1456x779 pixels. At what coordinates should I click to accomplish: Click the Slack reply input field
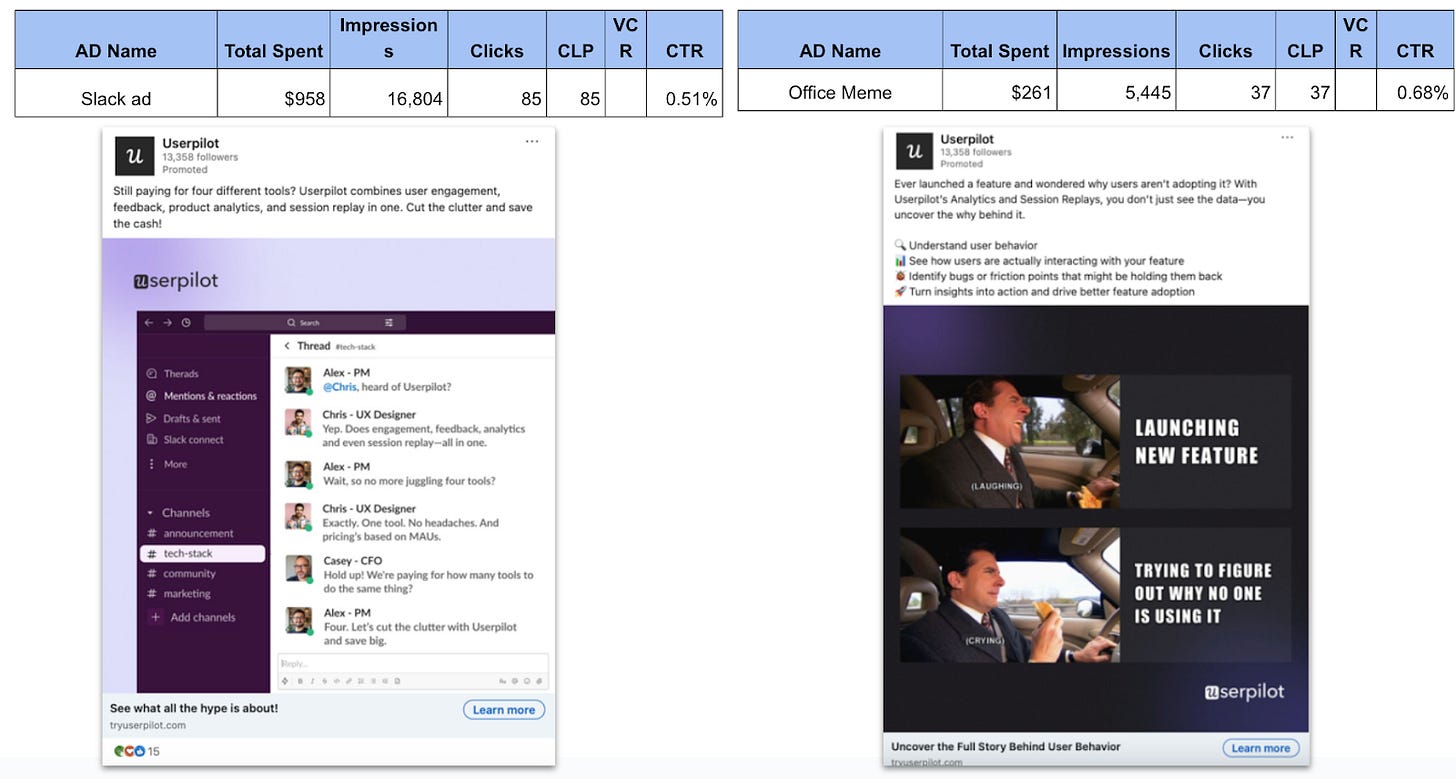413,664
